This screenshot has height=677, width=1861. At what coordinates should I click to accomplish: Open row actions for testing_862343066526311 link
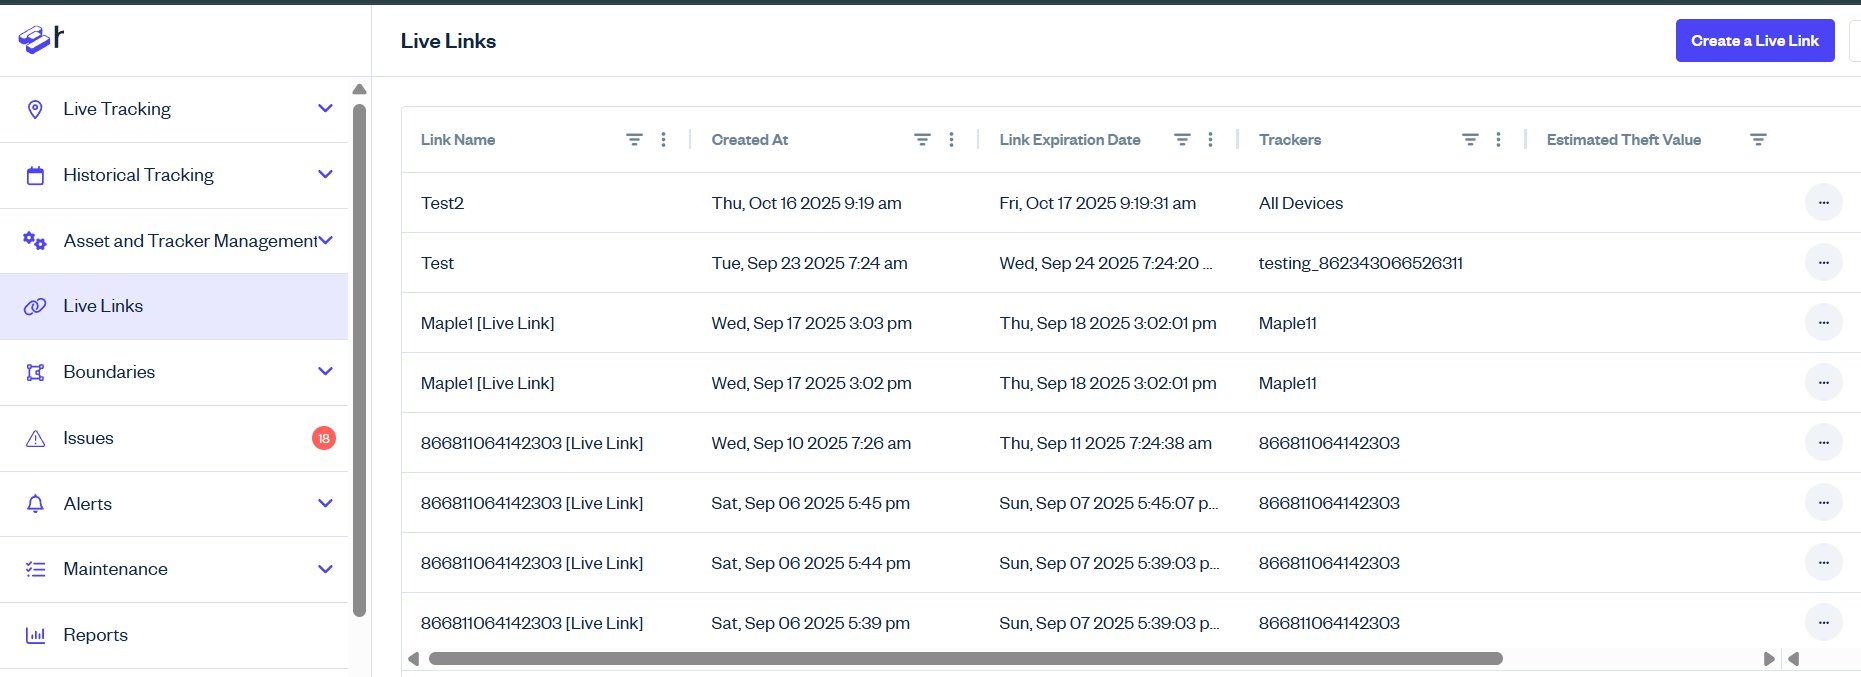click(x=1823, y=263)
